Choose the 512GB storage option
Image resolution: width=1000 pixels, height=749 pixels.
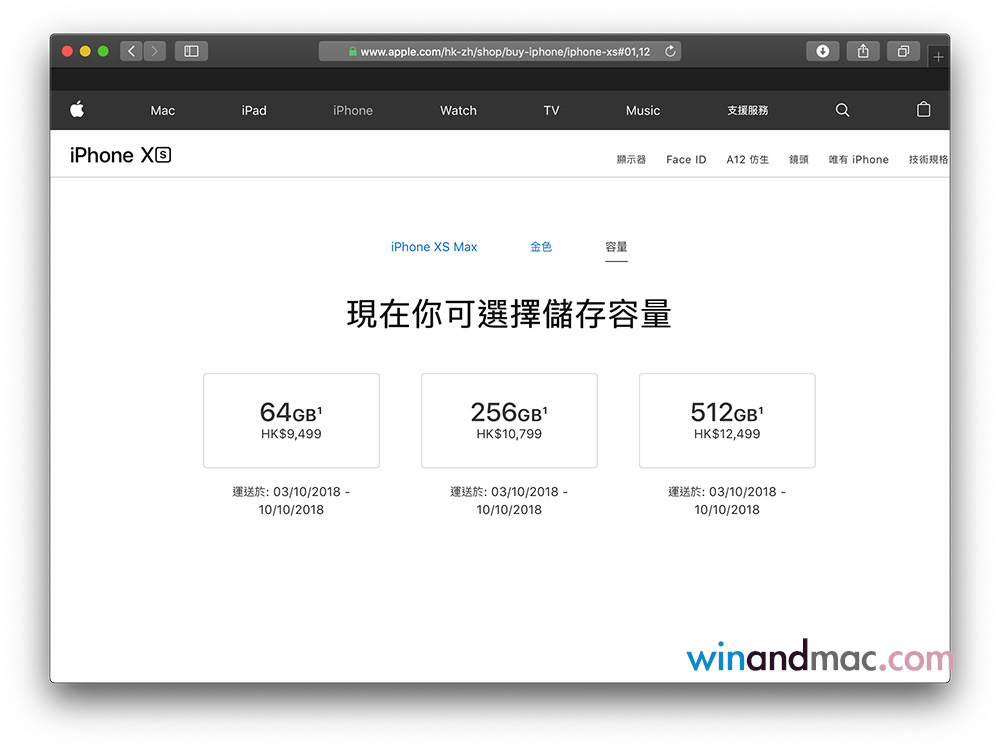[x=727, y=420]
